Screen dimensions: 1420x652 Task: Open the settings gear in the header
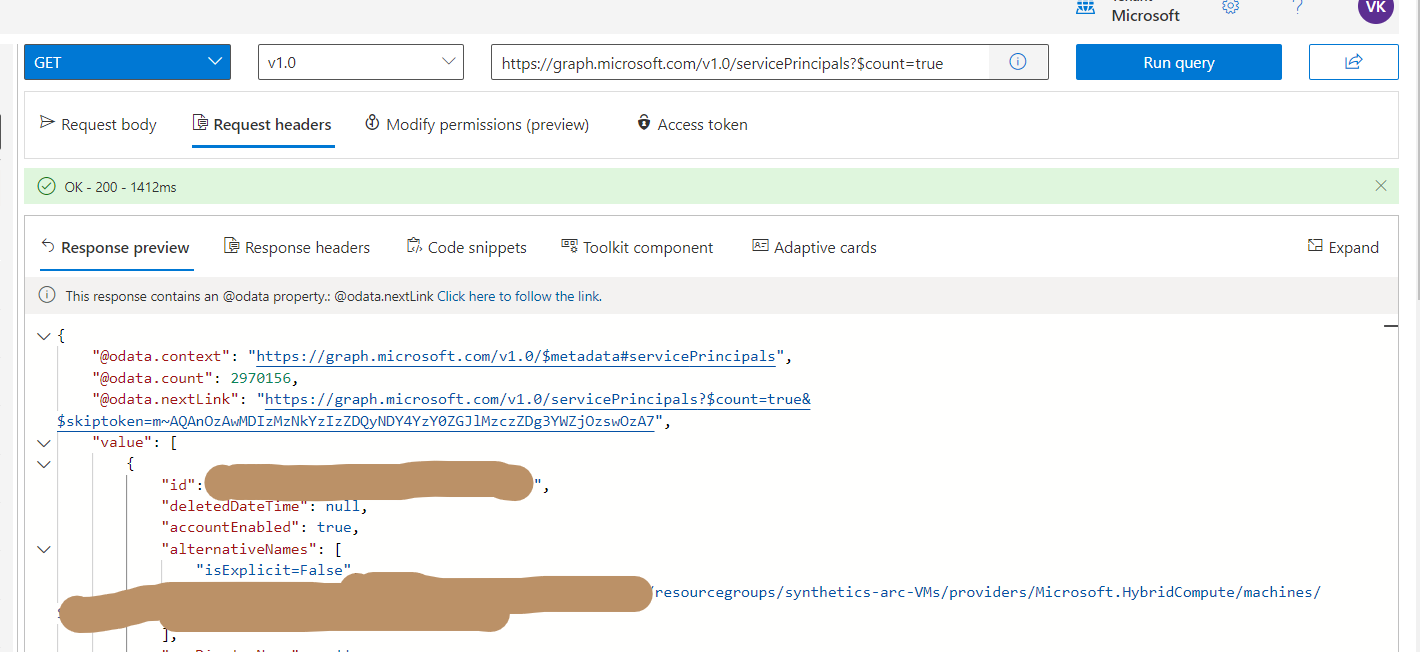(1229, 7)
